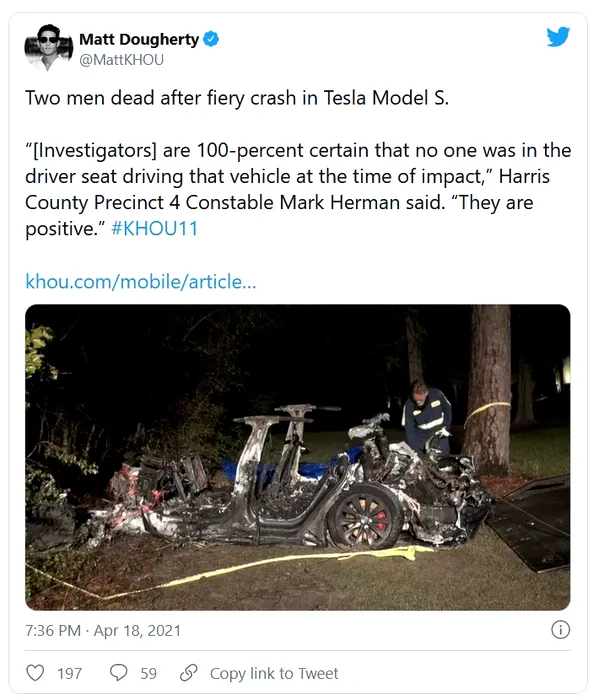Click the @MattKHOU handle
The height and width of the screenshot is (700, 604).
121,60
